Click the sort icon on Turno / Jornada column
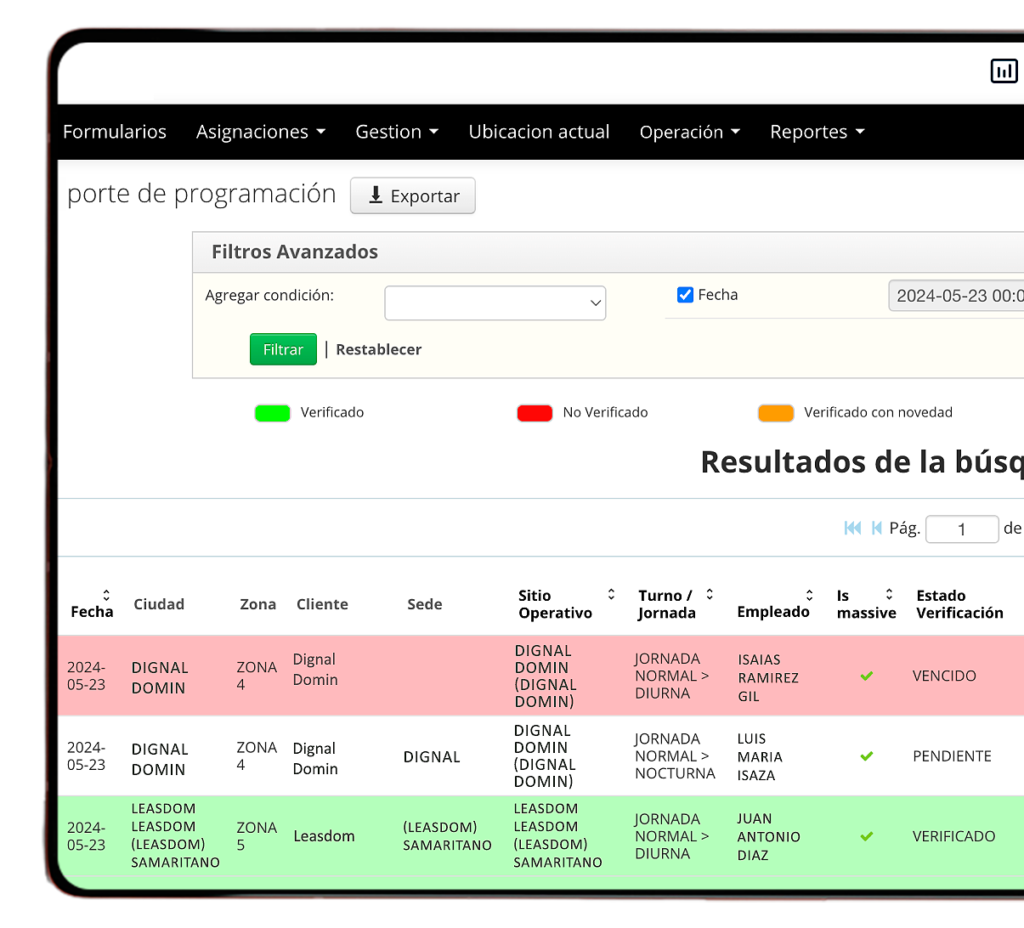1024x928 pixels. pyautogui.click(x=711, y=595)
